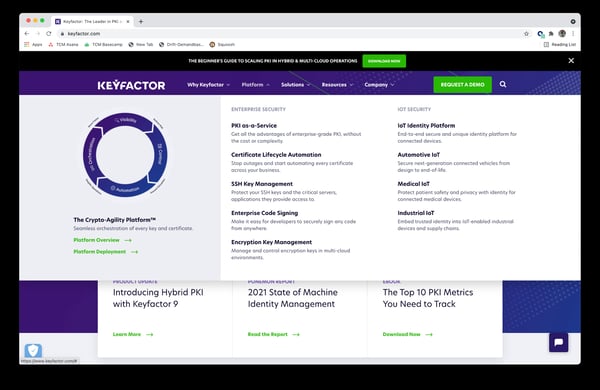Open Automotive IoT menu item
The width and height of the screenshot is (600, 390).
419,155
